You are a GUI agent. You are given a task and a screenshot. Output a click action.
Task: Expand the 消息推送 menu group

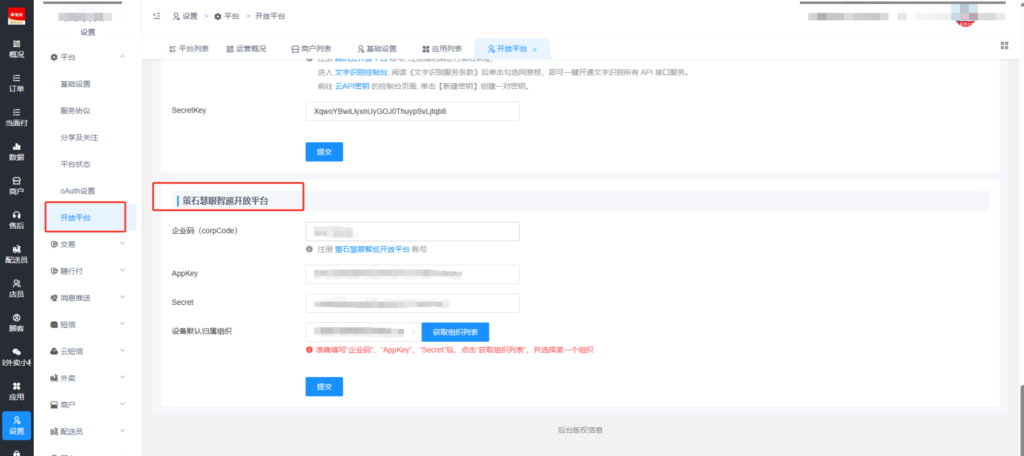click(123, 297)
